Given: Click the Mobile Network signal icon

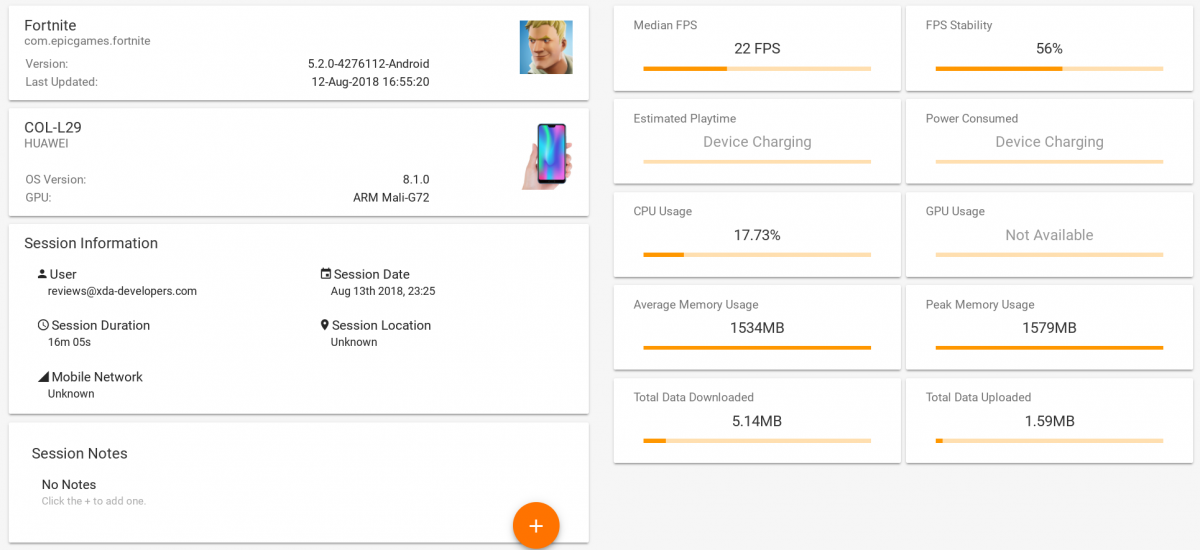Looking at the screenshot, I should (43, 377).
